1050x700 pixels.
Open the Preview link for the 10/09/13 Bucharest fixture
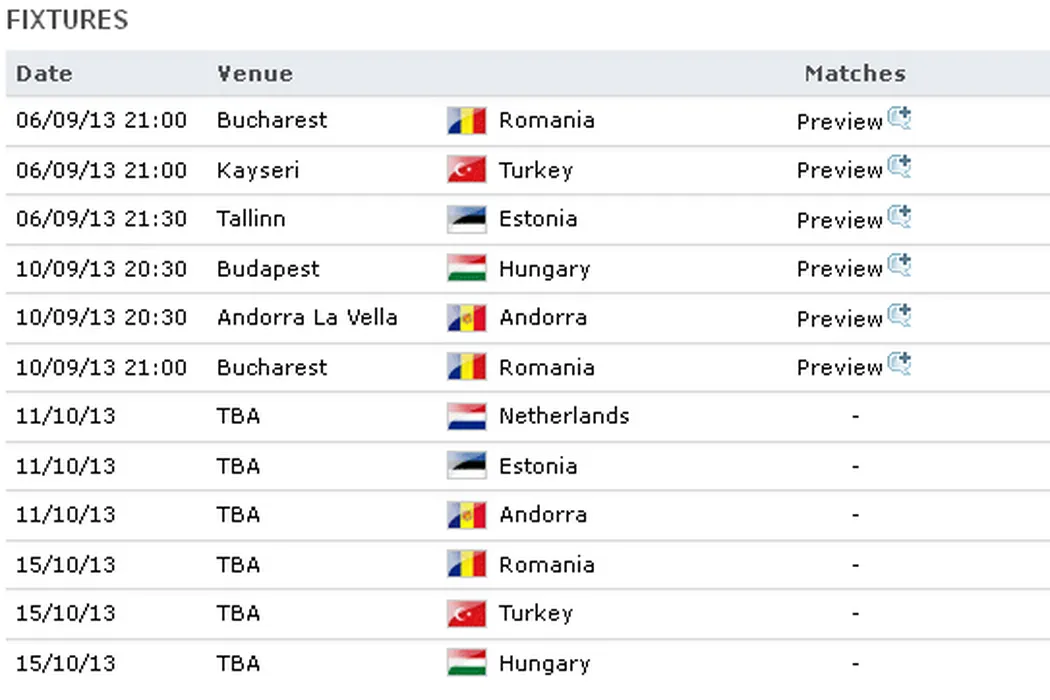(839, 368)
